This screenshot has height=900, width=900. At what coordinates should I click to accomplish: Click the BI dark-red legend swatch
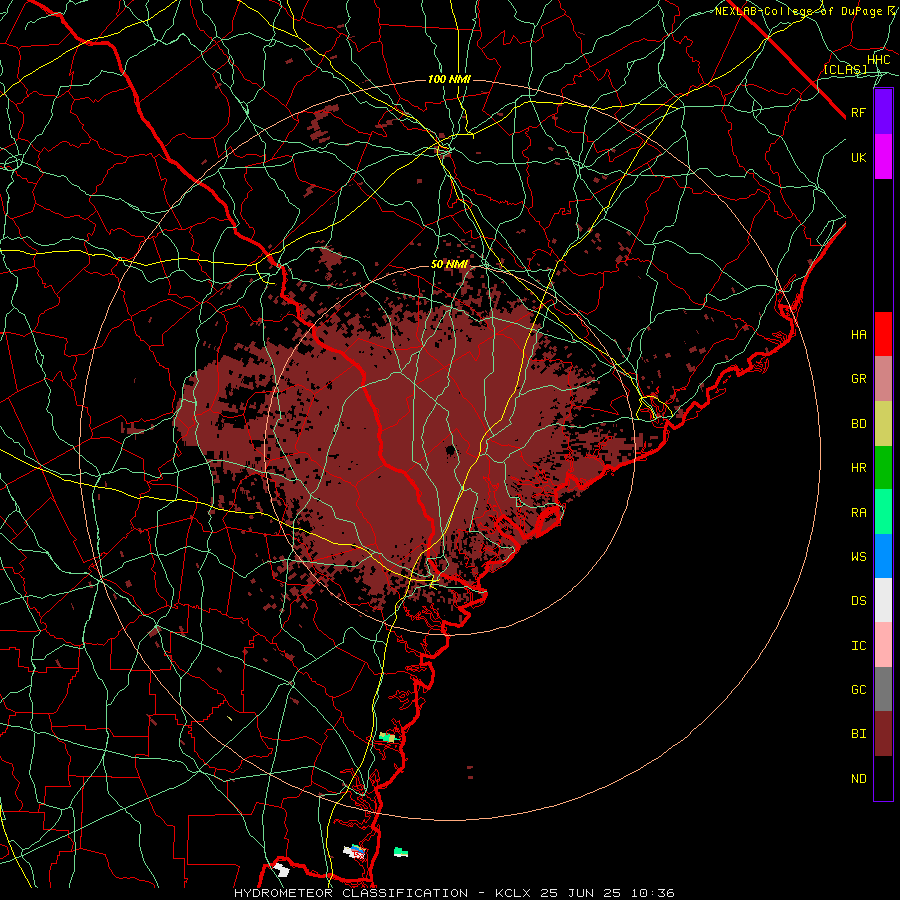click(883, 734)
